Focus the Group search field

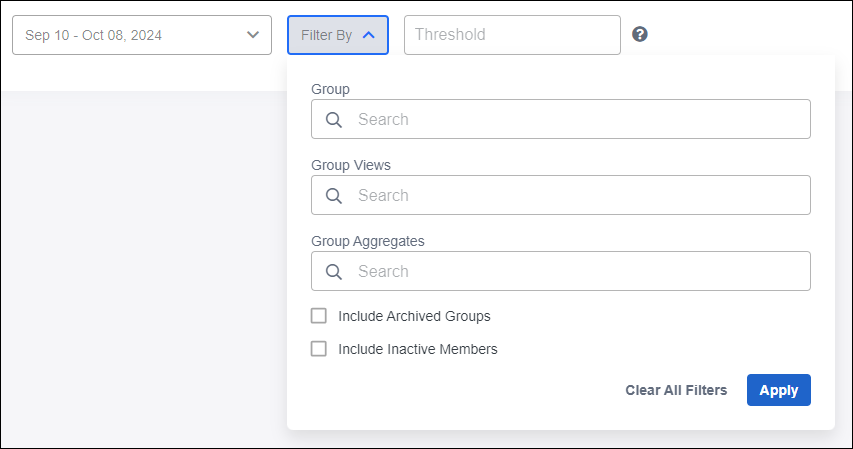coord(578,119)
